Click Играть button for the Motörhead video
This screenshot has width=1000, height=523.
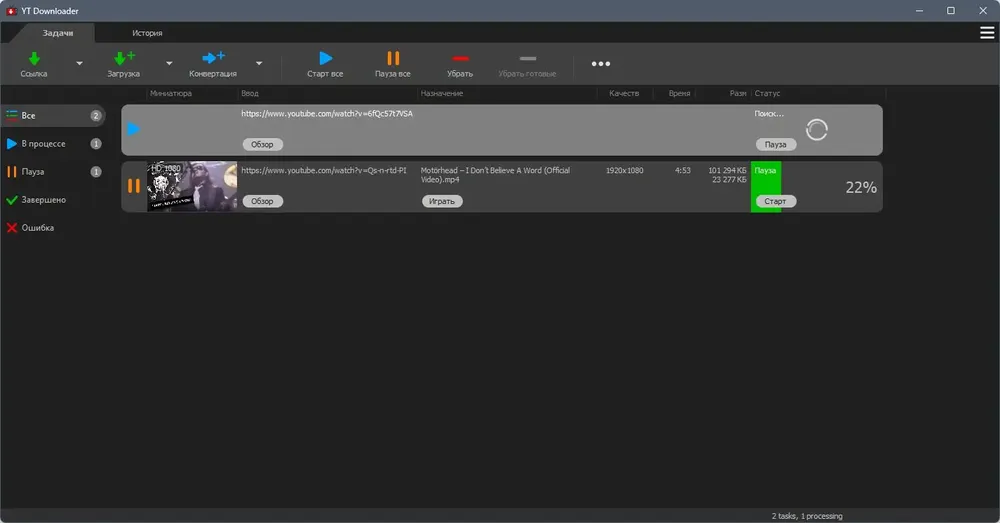click(x=442, y=201)
